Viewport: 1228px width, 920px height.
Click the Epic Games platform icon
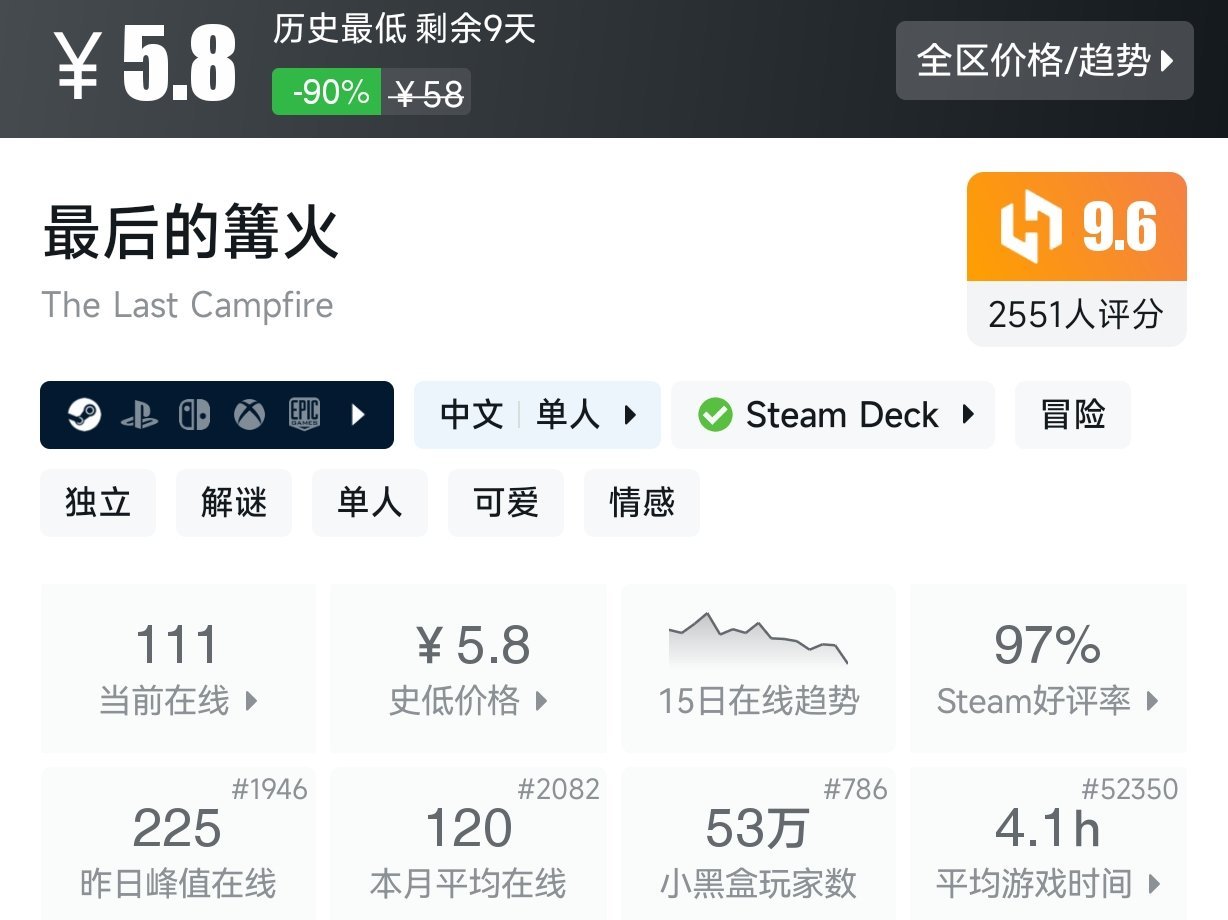click(304, 415)
